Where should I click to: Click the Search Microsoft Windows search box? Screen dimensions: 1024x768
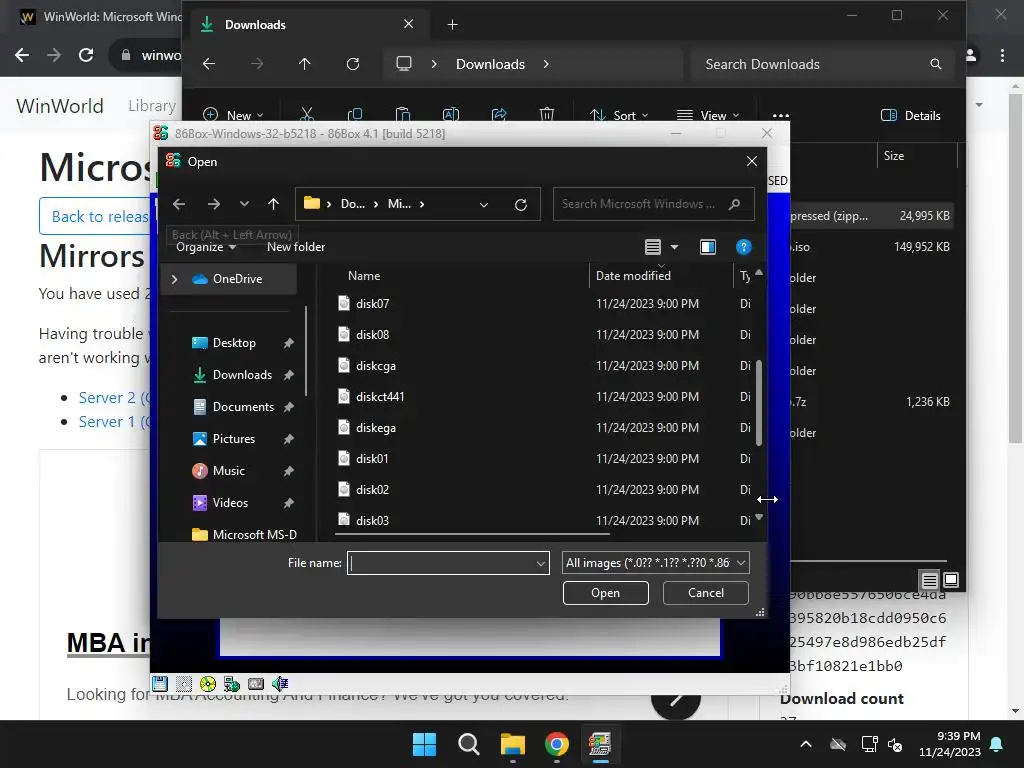[653, 204]
